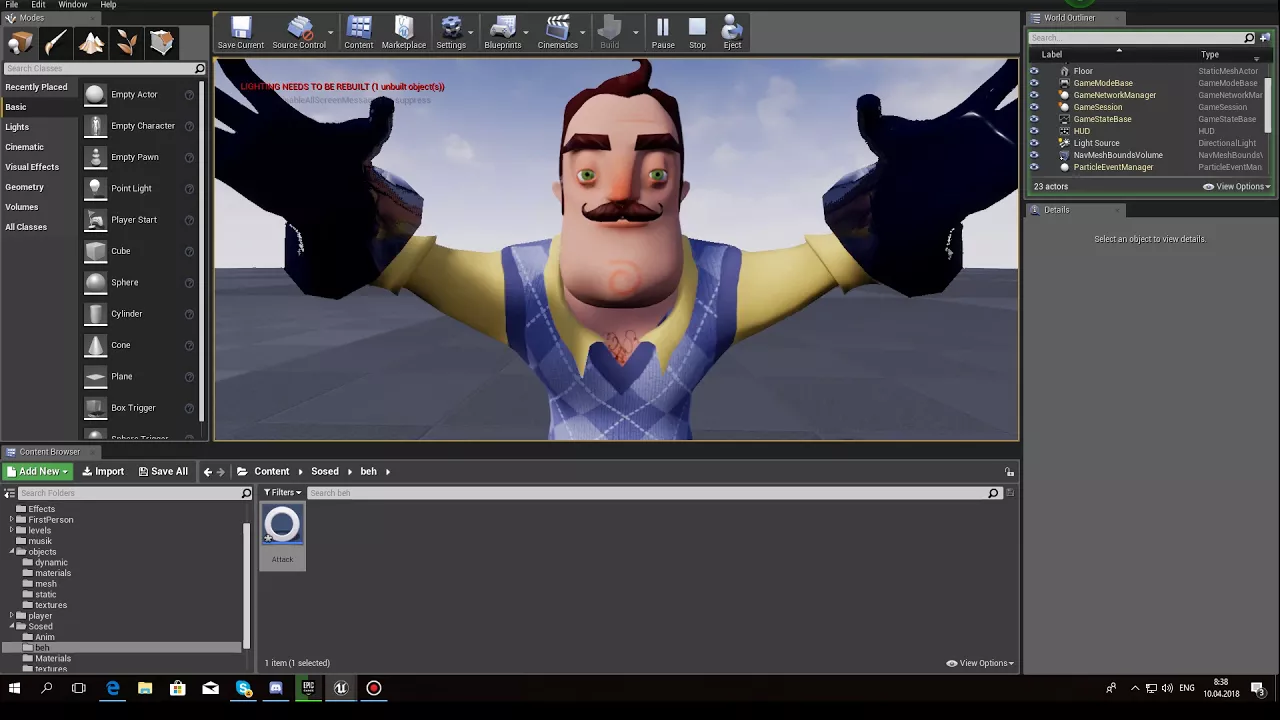
Task: Stop the play session
Action: 697,32
